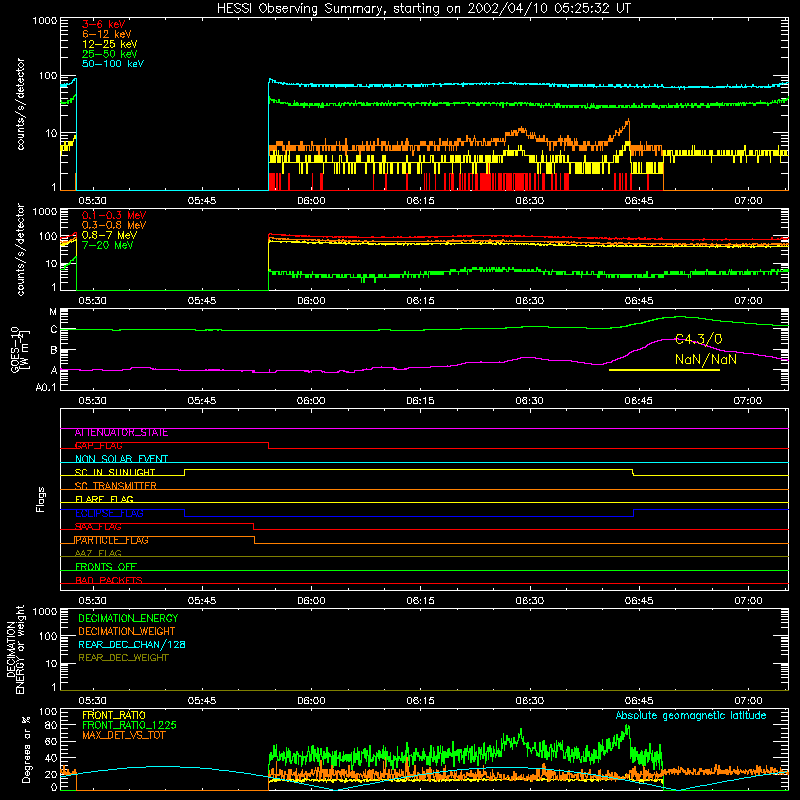Click the 'Absolute geomagnetic latitude' label
This screenshot has width=800, height=800.
[691, 716]
